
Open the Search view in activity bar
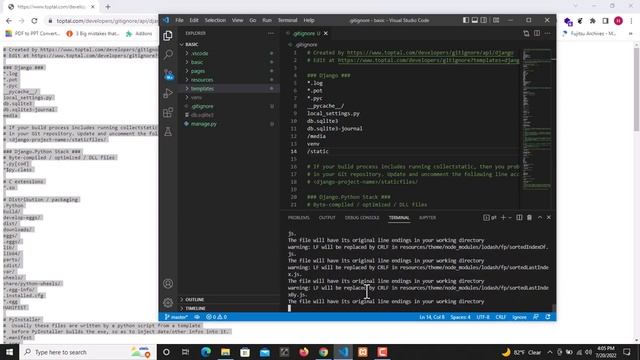click(168, 54)
